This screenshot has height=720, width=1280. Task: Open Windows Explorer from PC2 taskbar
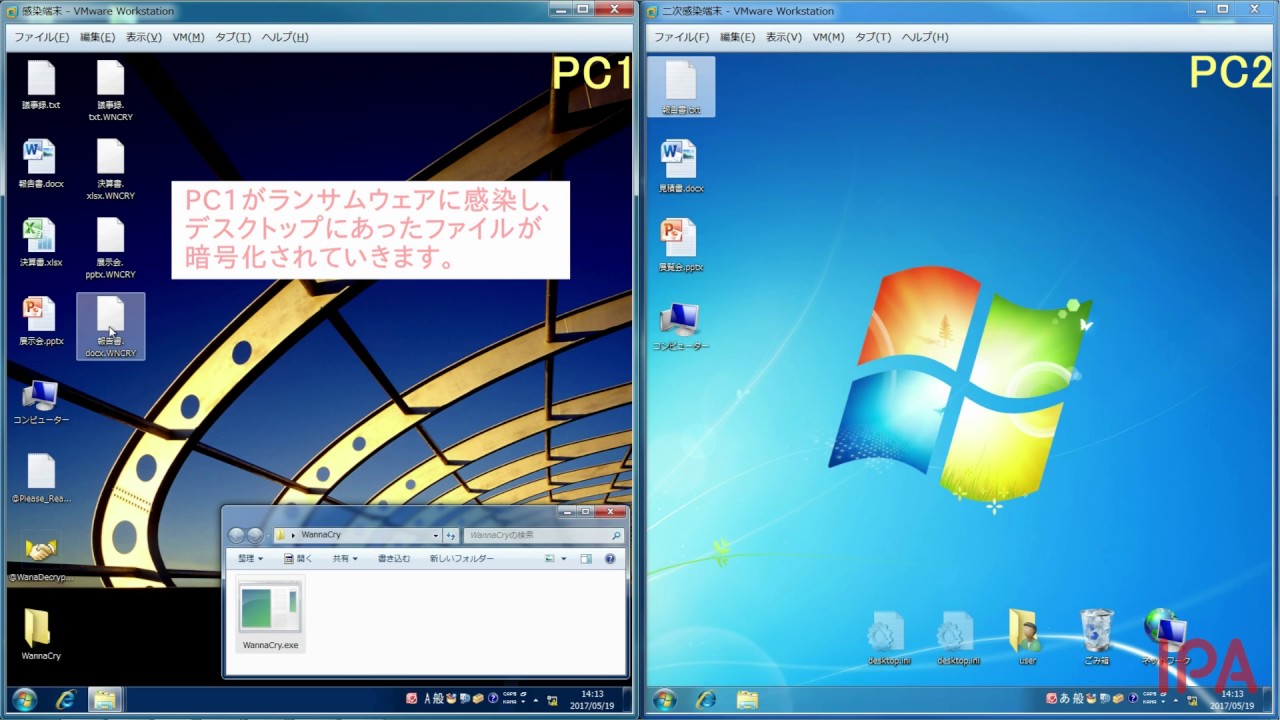[x=747, y=699]
